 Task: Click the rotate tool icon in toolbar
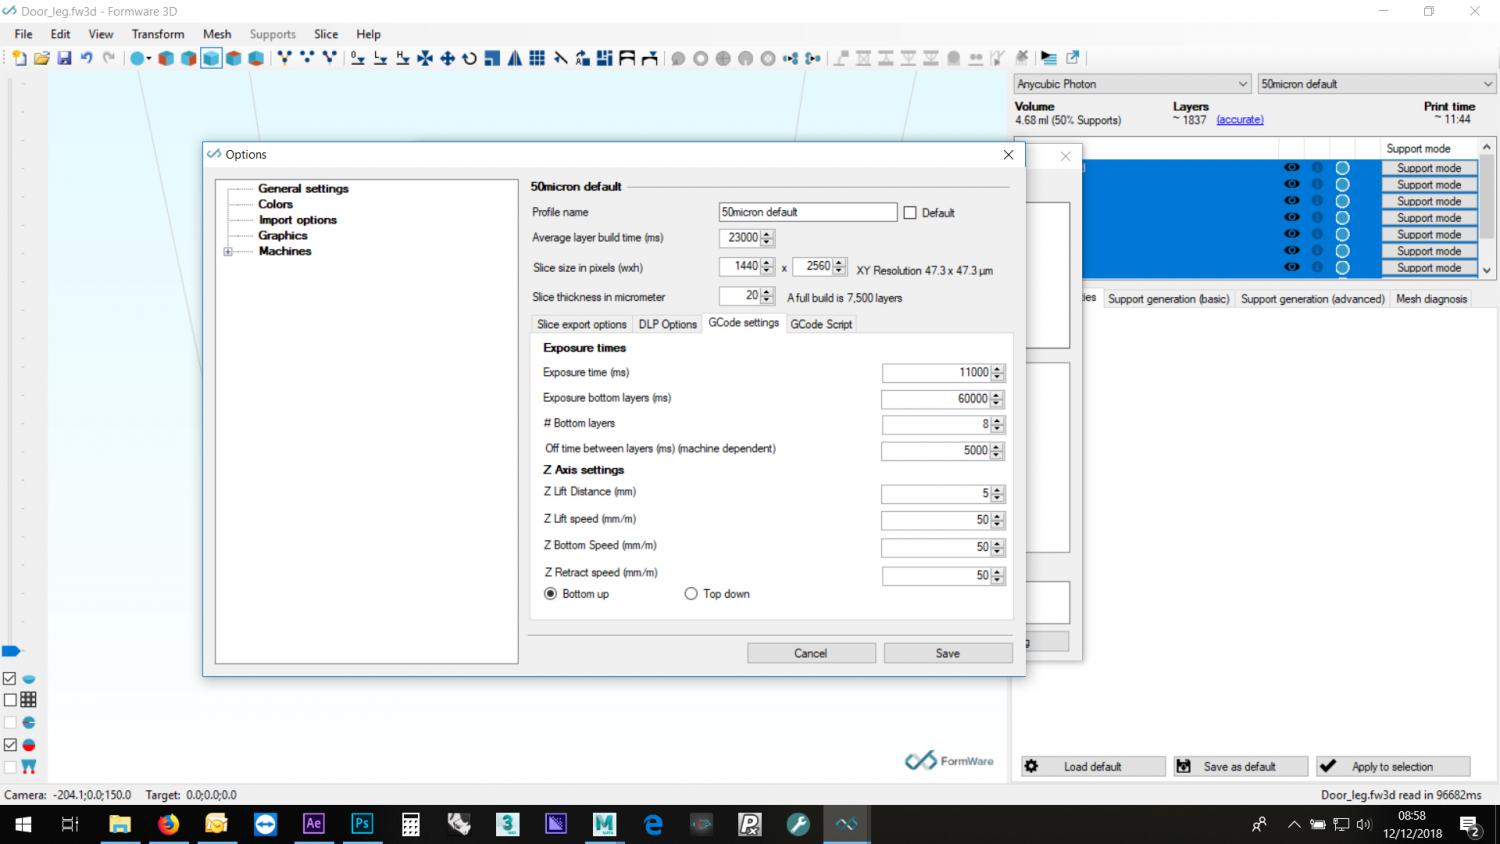(x=469, y=58)
